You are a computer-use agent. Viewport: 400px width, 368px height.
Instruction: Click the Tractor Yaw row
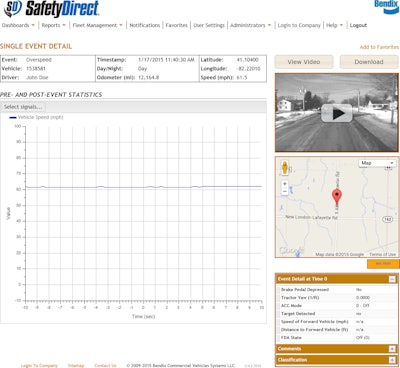coord(337,298)
